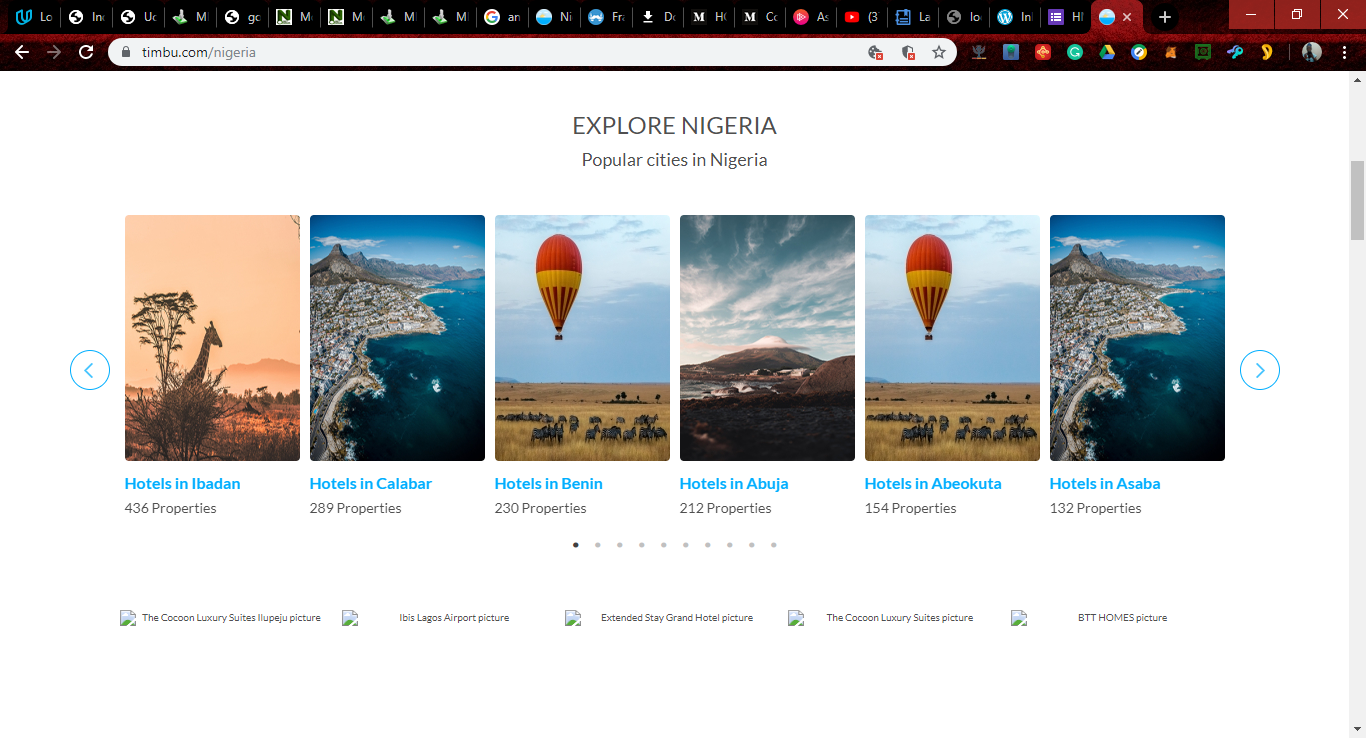Show previous cities with left carousel arrow
This screenshot has height=738, width=1366.
90,370
